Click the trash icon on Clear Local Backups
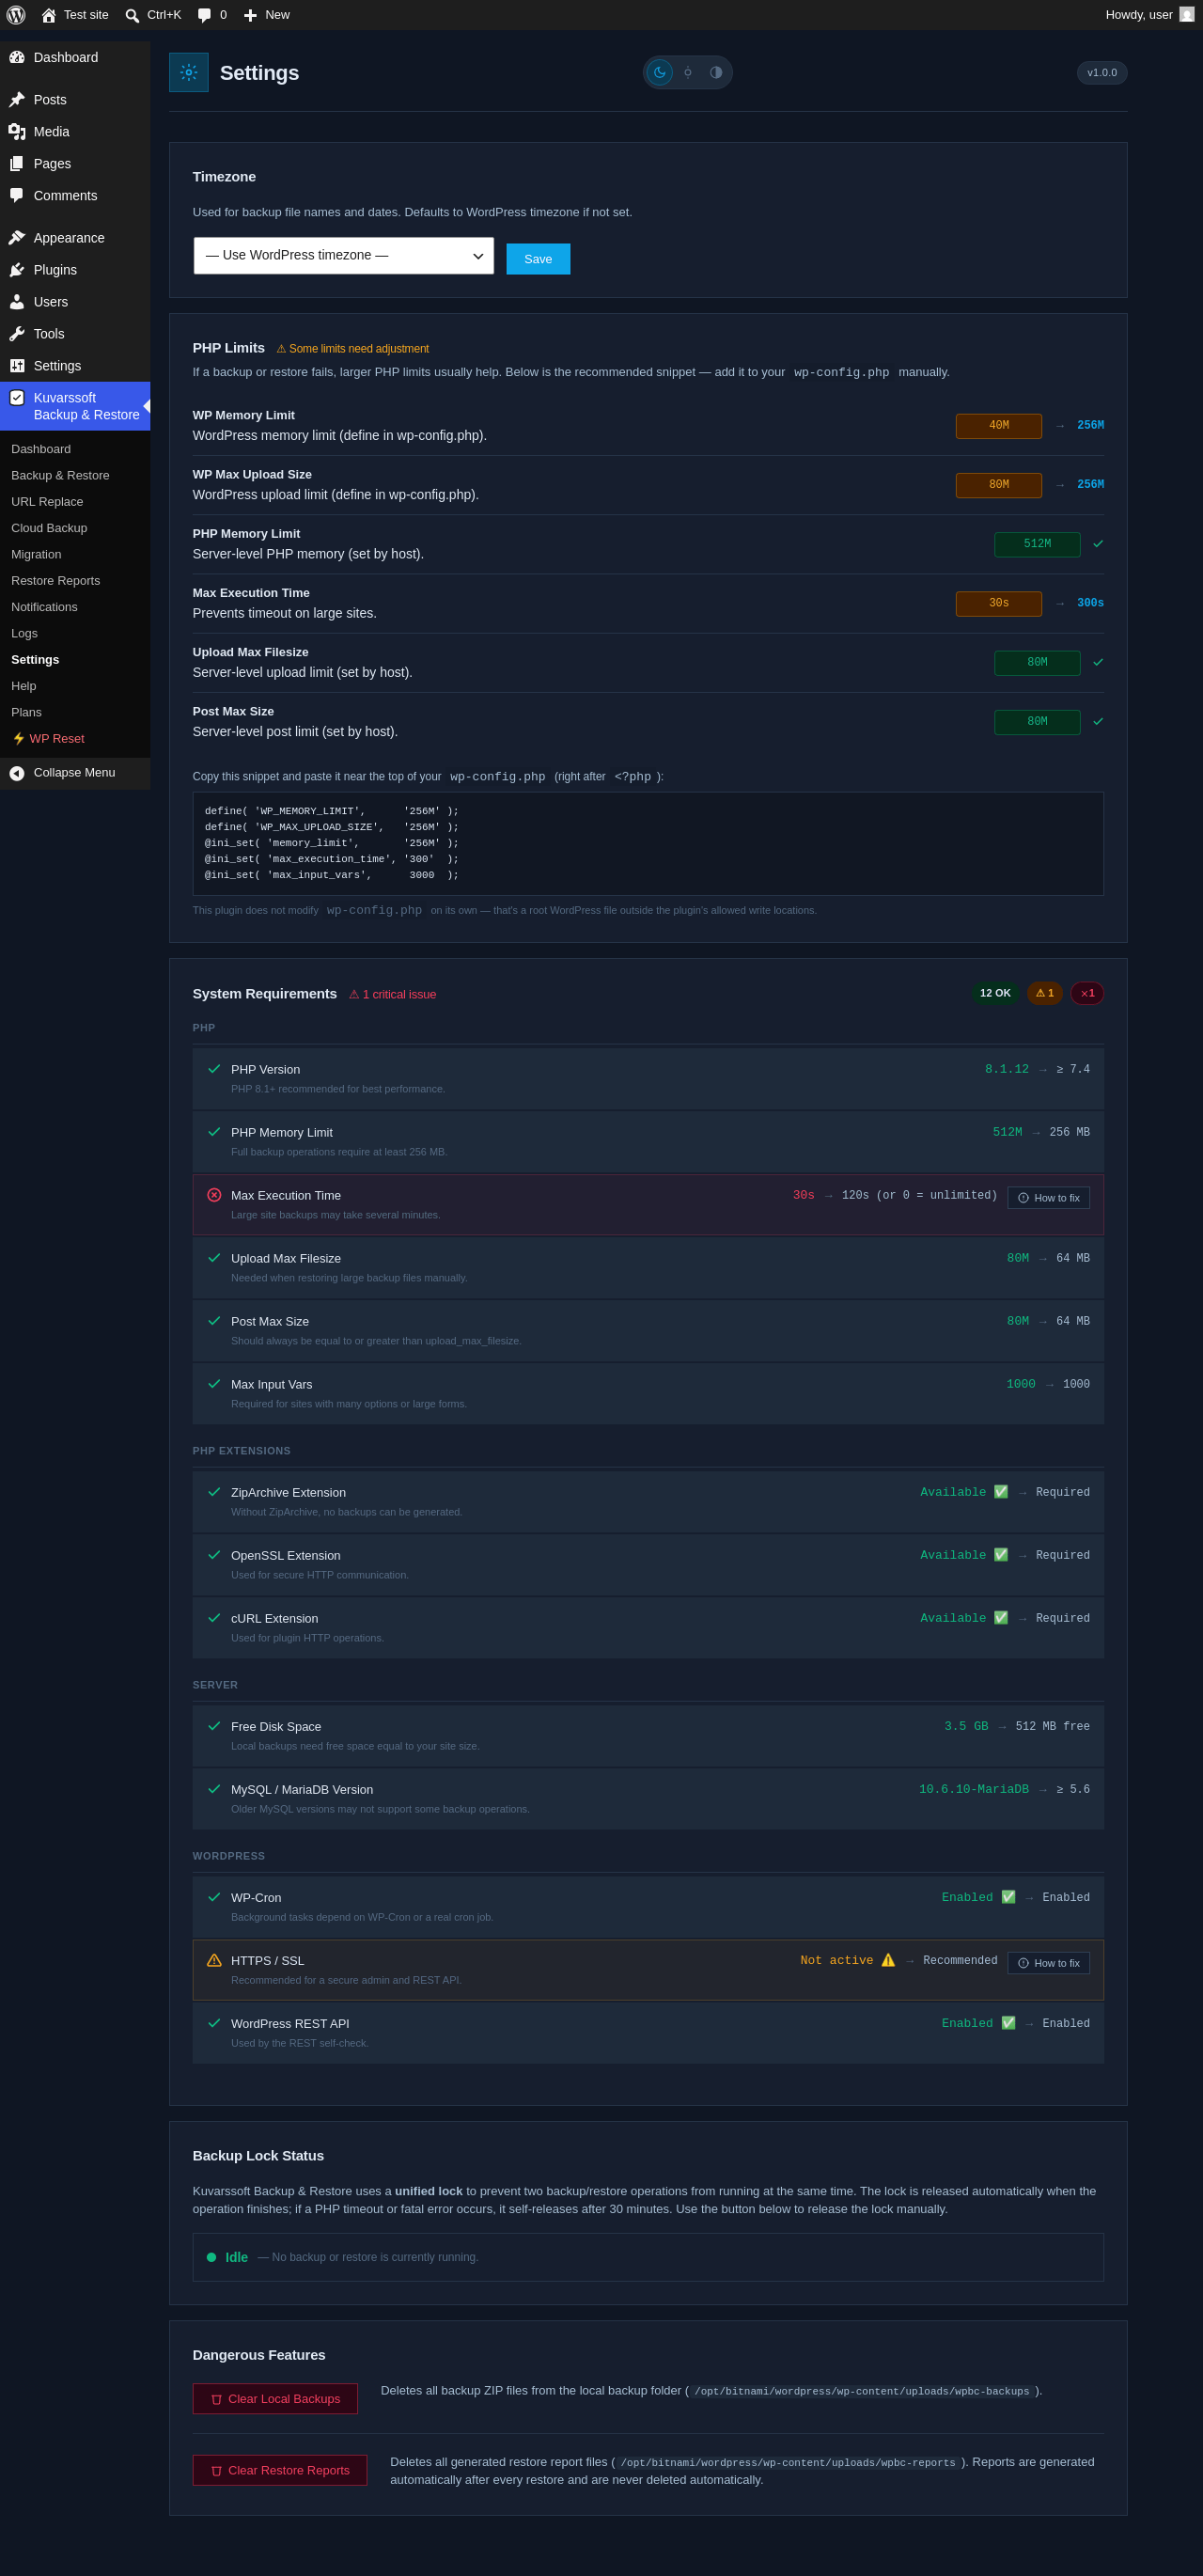 [216, 2399]
